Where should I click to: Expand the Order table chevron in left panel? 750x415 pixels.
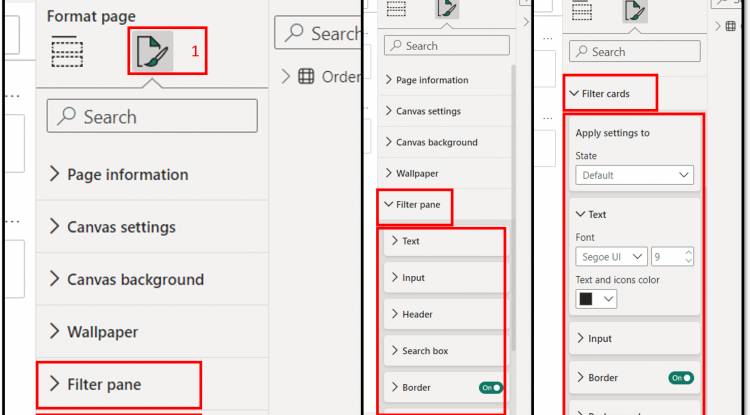(286, 76)
